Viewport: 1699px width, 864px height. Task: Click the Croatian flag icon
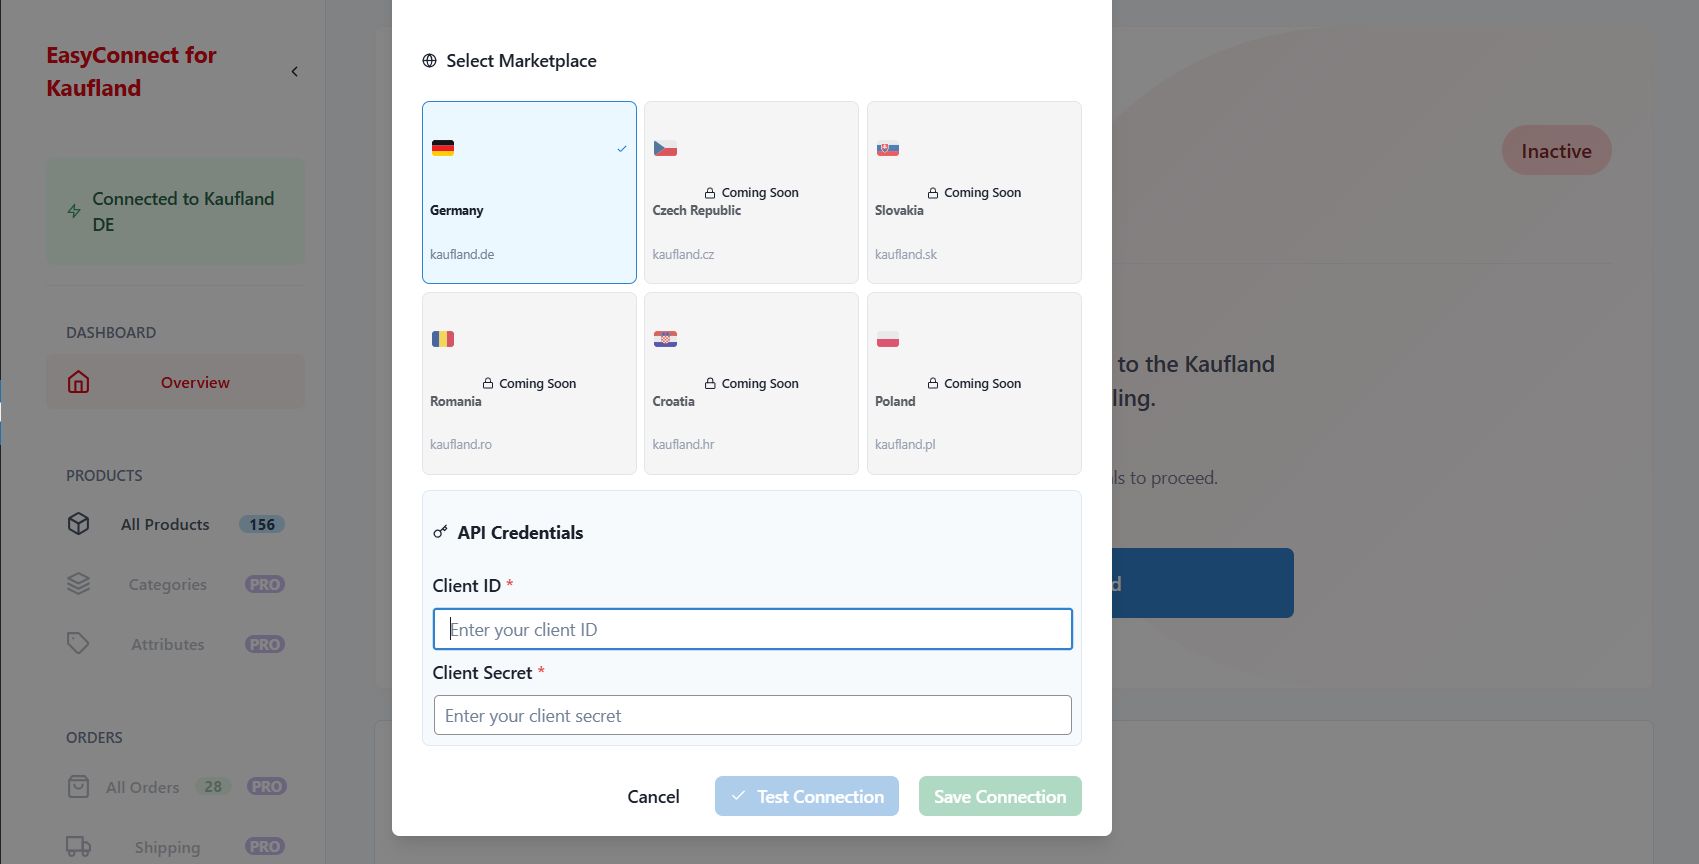(665, 339)
